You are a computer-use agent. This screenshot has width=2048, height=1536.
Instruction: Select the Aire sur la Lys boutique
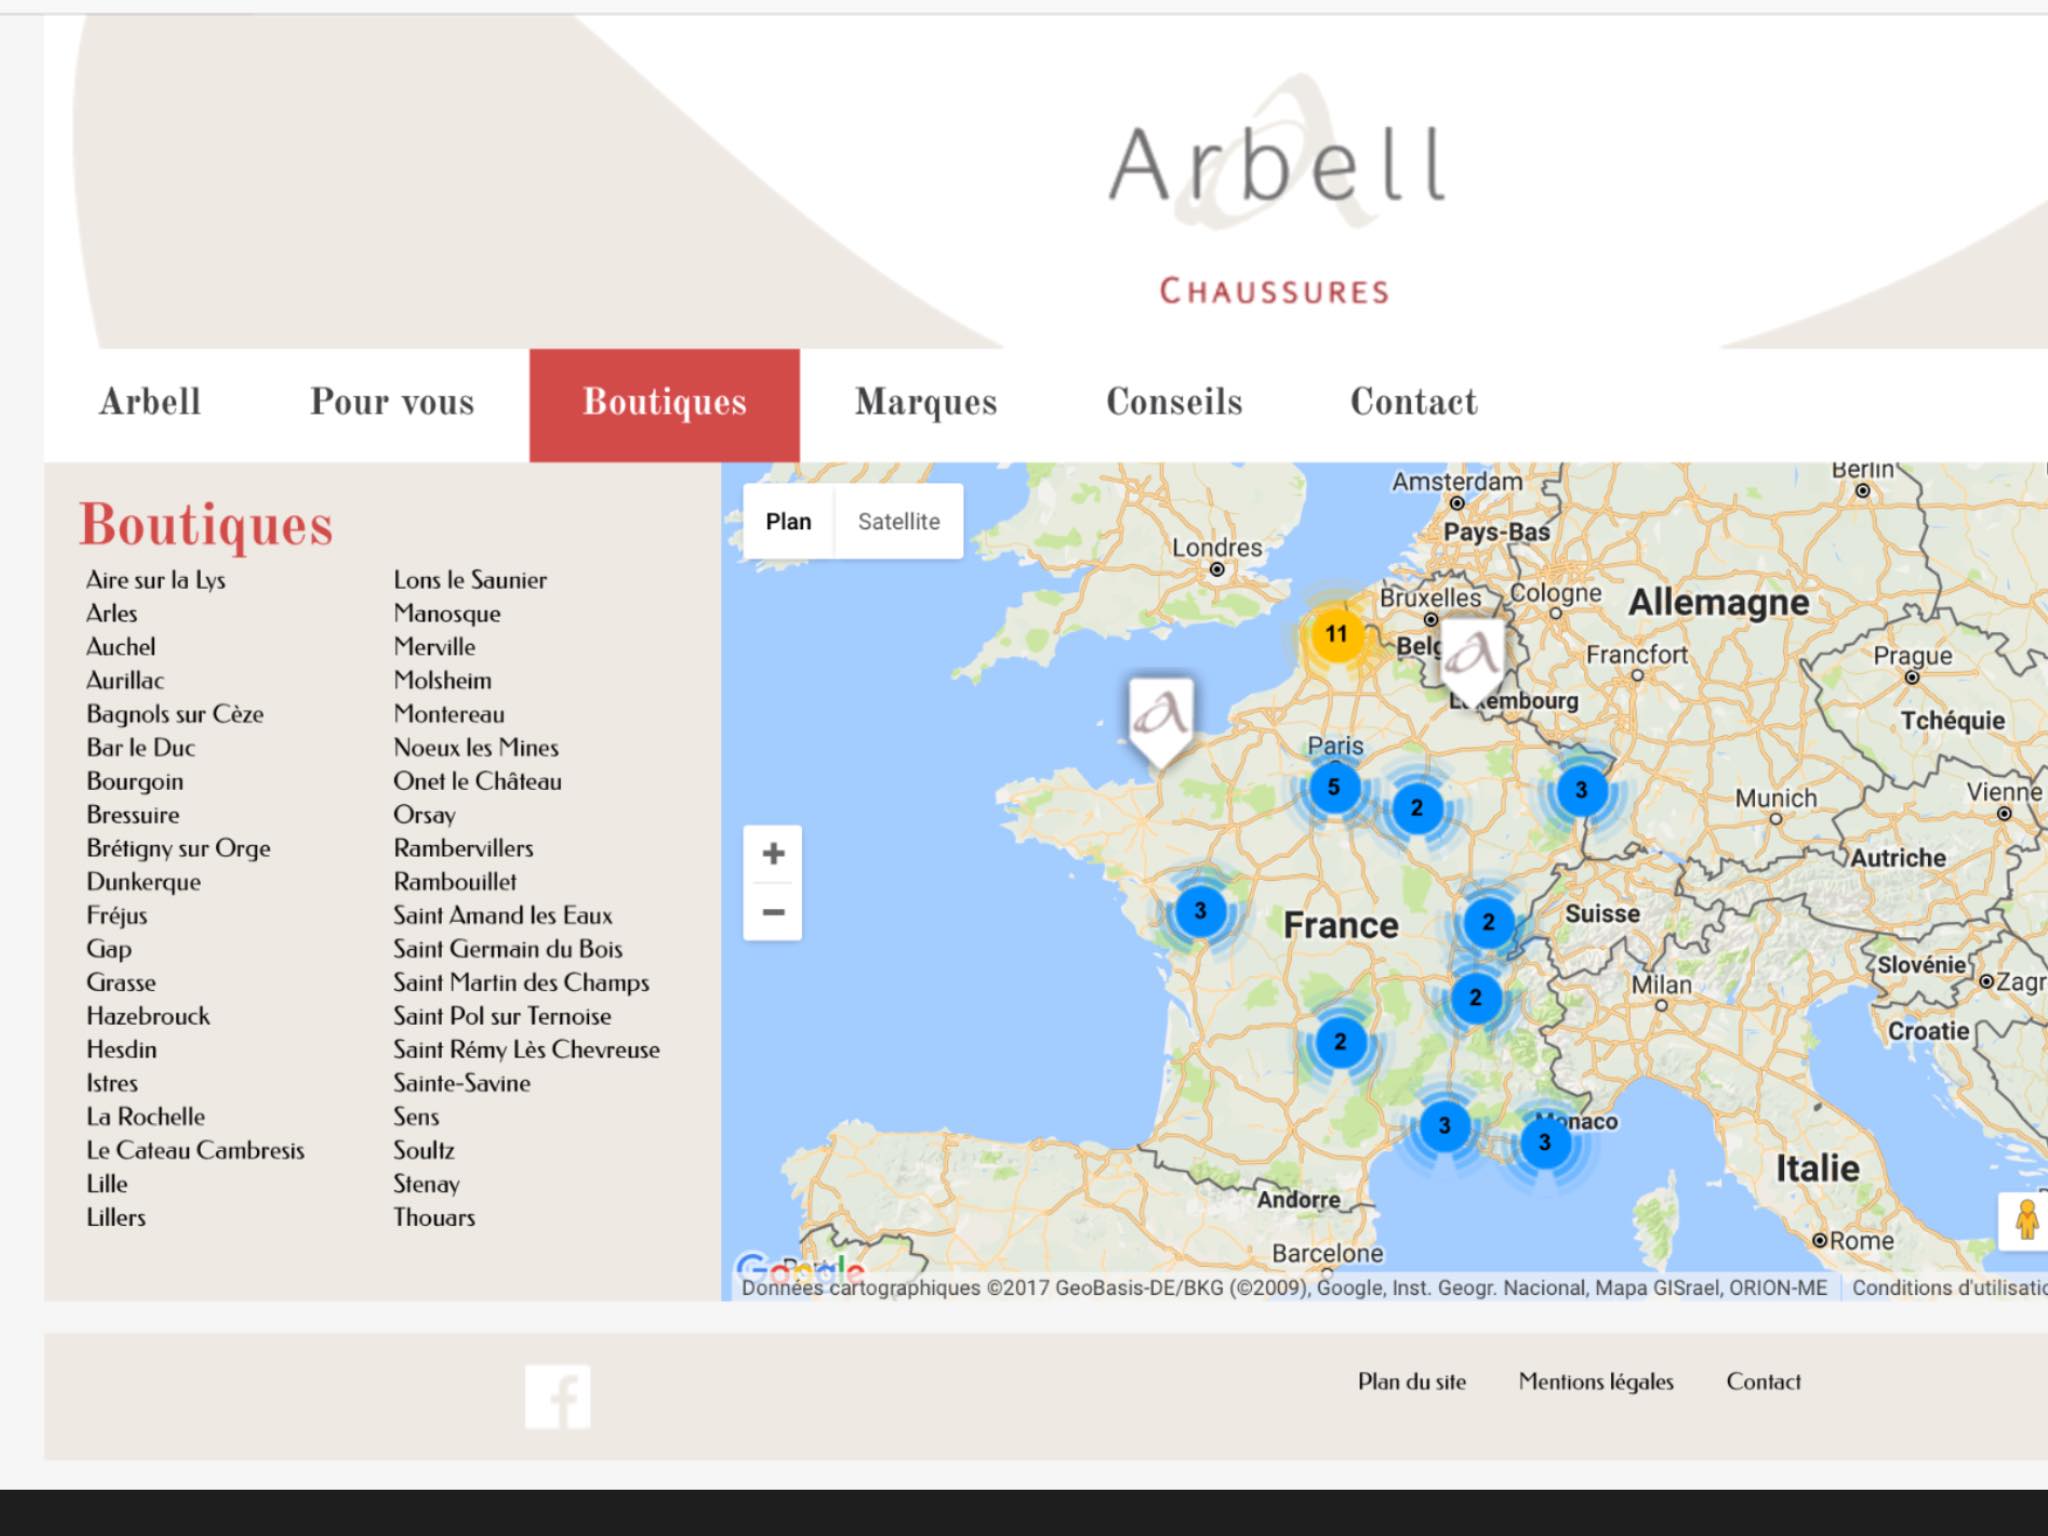pos(156,580)
